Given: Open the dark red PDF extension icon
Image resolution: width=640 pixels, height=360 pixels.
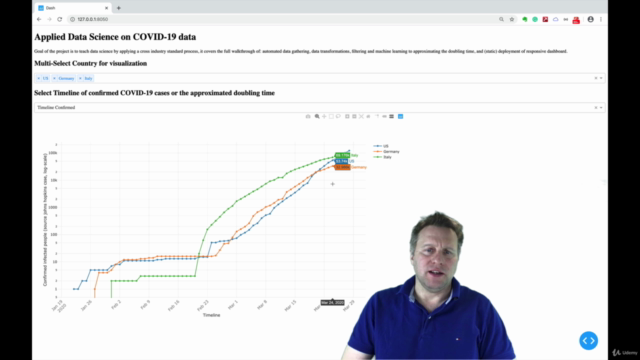Looking at the screenshot, I should [x=545, y=19].
